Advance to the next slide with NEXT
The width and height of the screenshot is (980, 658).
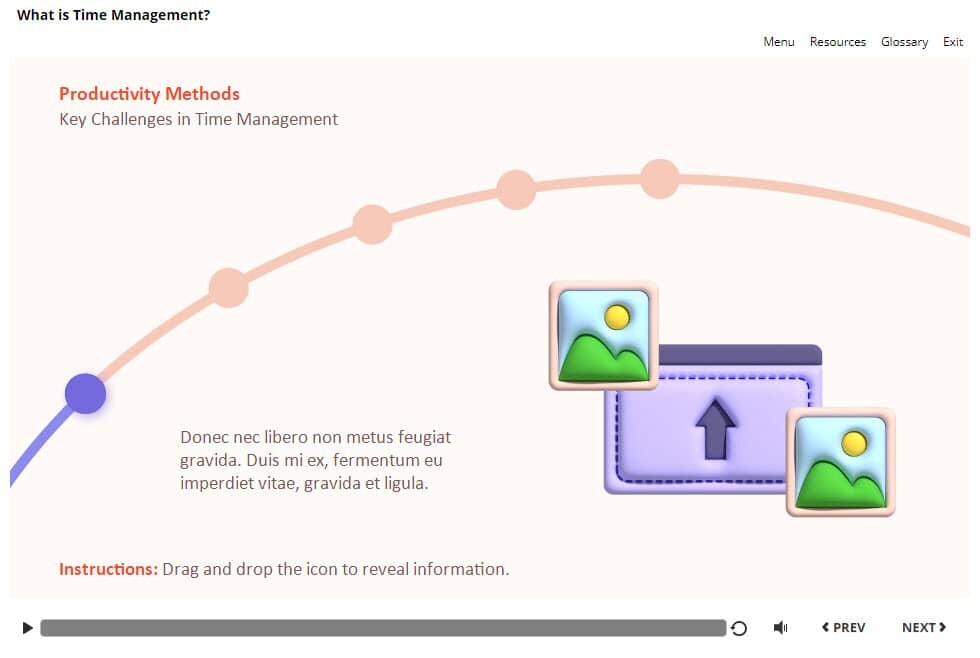coord(924,628)
